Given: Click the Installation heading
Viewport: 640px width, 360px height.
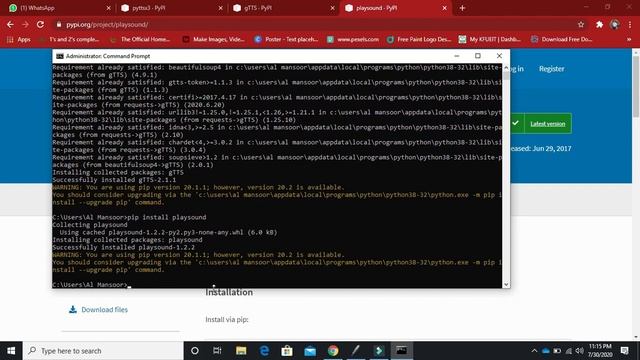Looking at the screenshot, I should tap(229, 292).
